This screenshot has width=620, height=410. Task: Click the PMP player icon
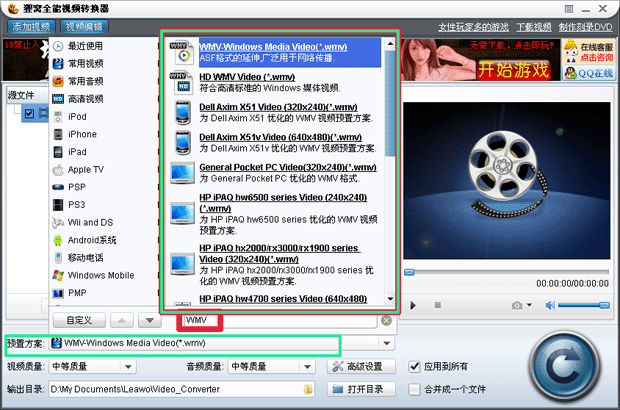(x=58, y=293)
